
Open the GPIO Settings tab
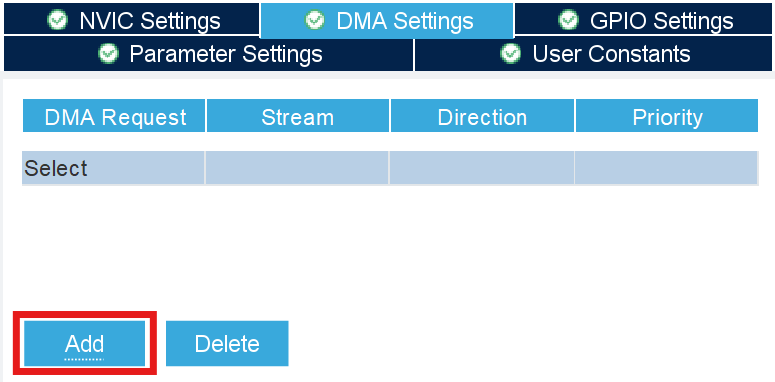click(x=644, y=20)
